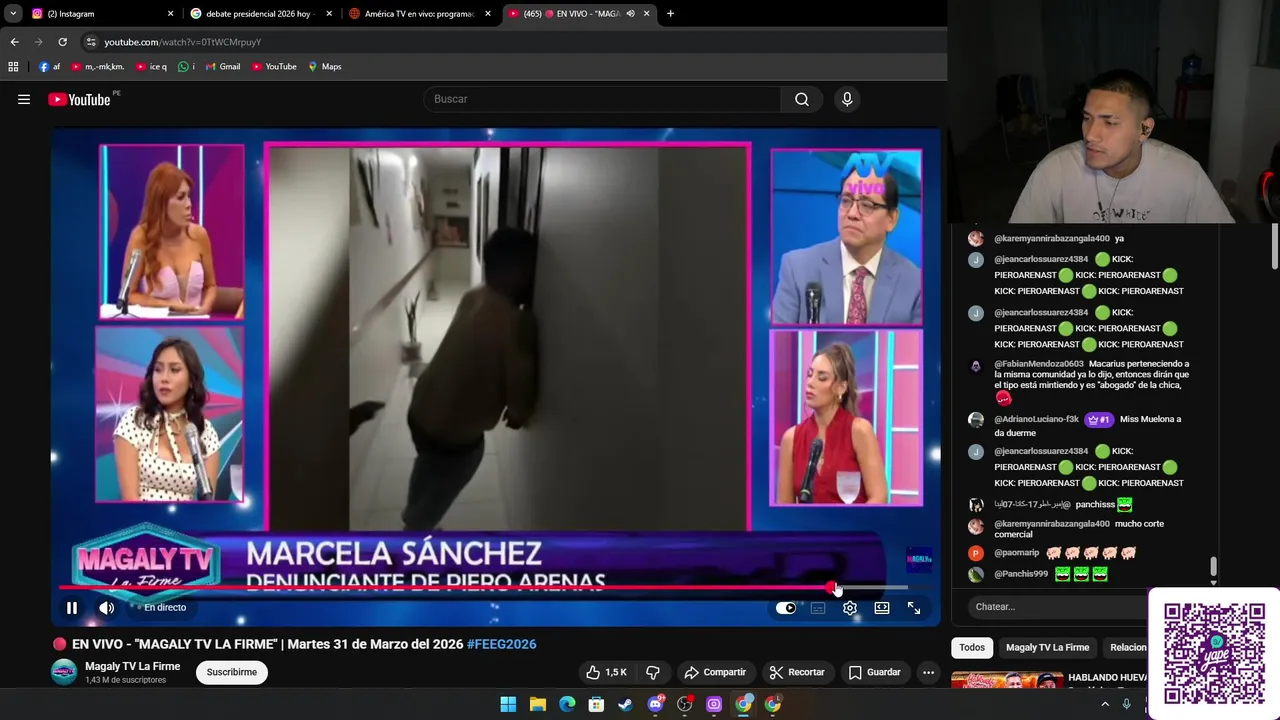Expand the tab search dropdown

point(13,14)
